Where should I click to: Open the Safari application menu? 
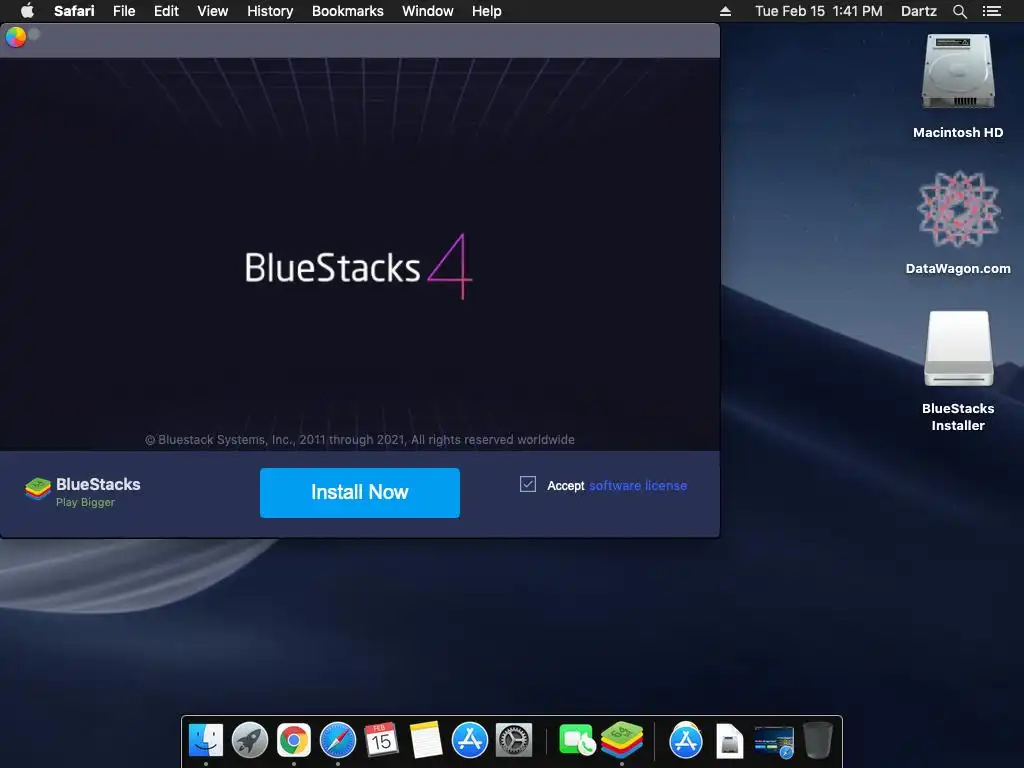click(x=74, y=11)
